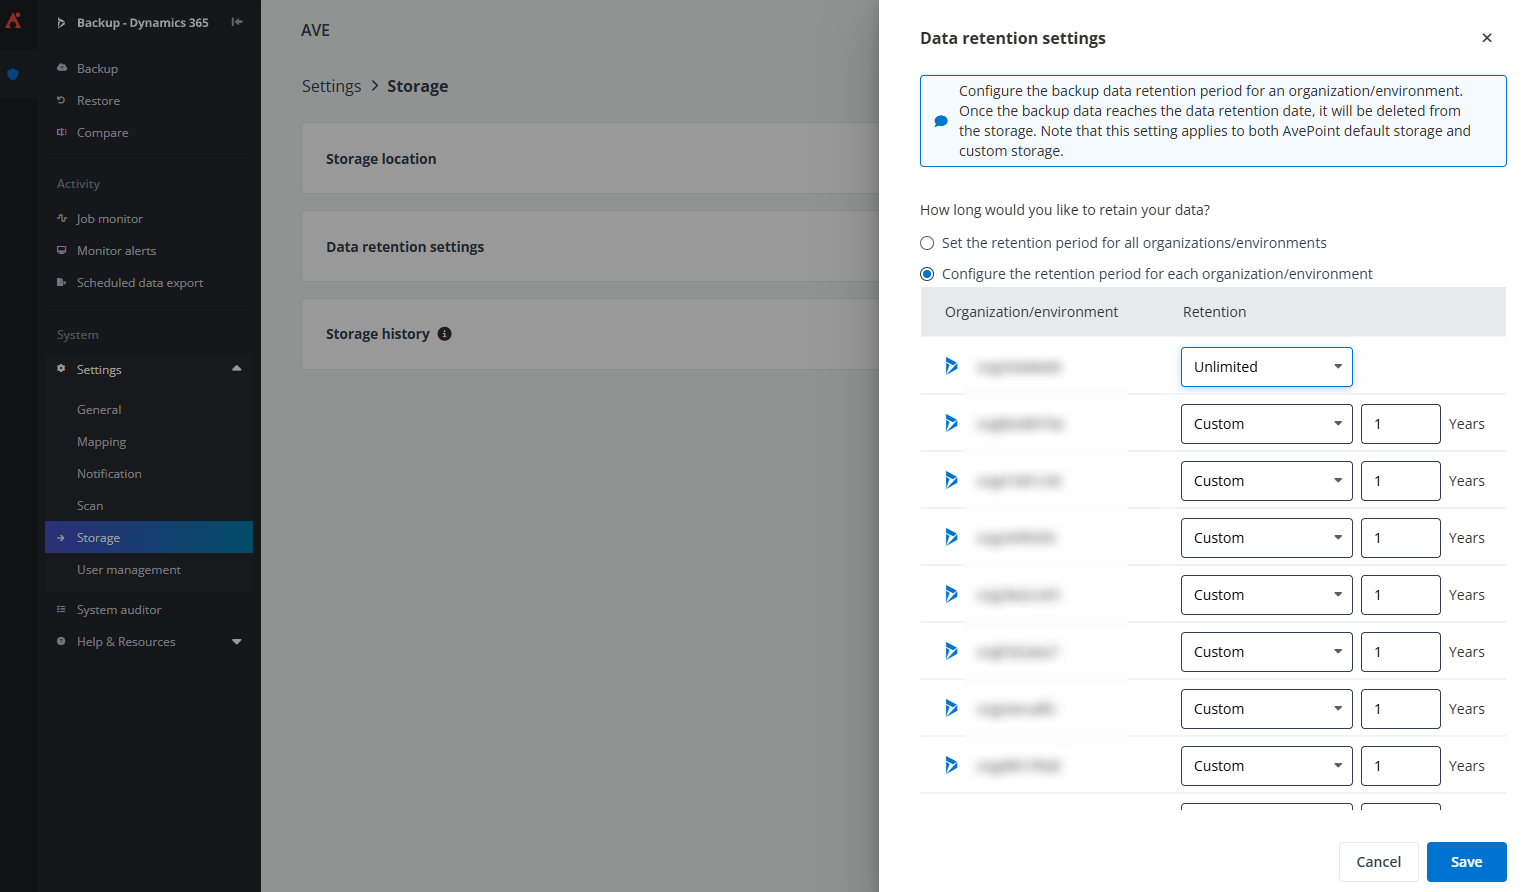The height and width of the screenshot is (892, 1526).
Task: Open the Job monitor
Action: point(110,218)
